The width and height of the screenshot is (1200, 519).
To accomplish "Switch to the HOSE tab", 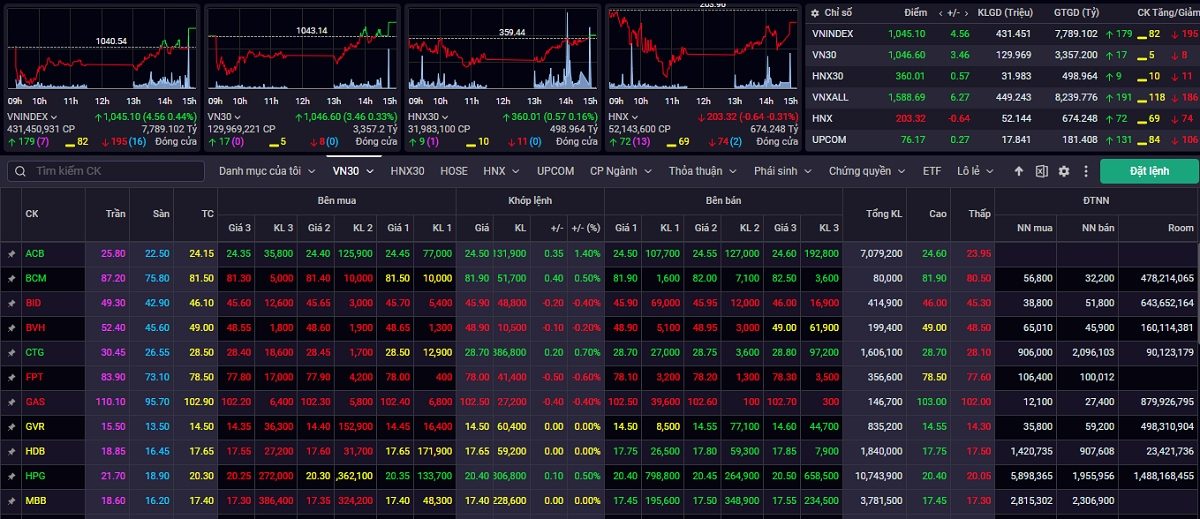I will click(454, 171).
